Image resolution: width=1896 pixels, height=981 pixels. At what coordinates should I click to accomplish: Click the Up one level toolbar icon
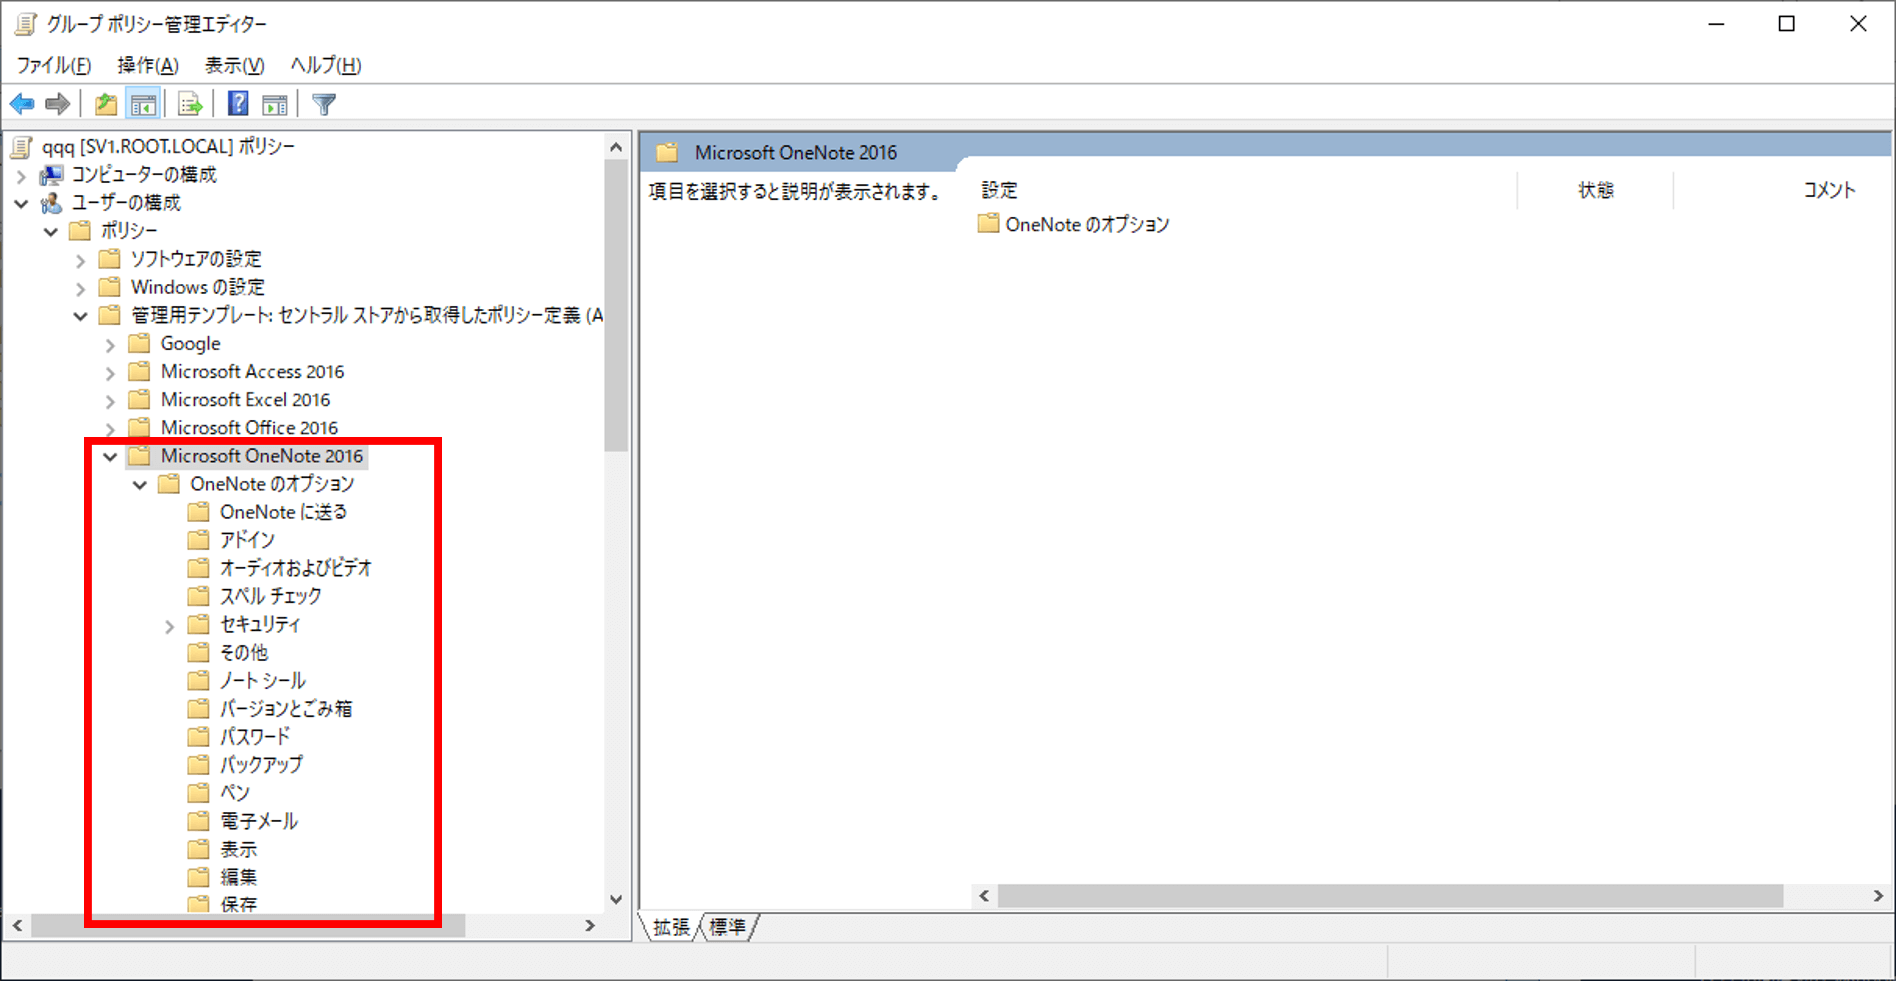[106, 104]
